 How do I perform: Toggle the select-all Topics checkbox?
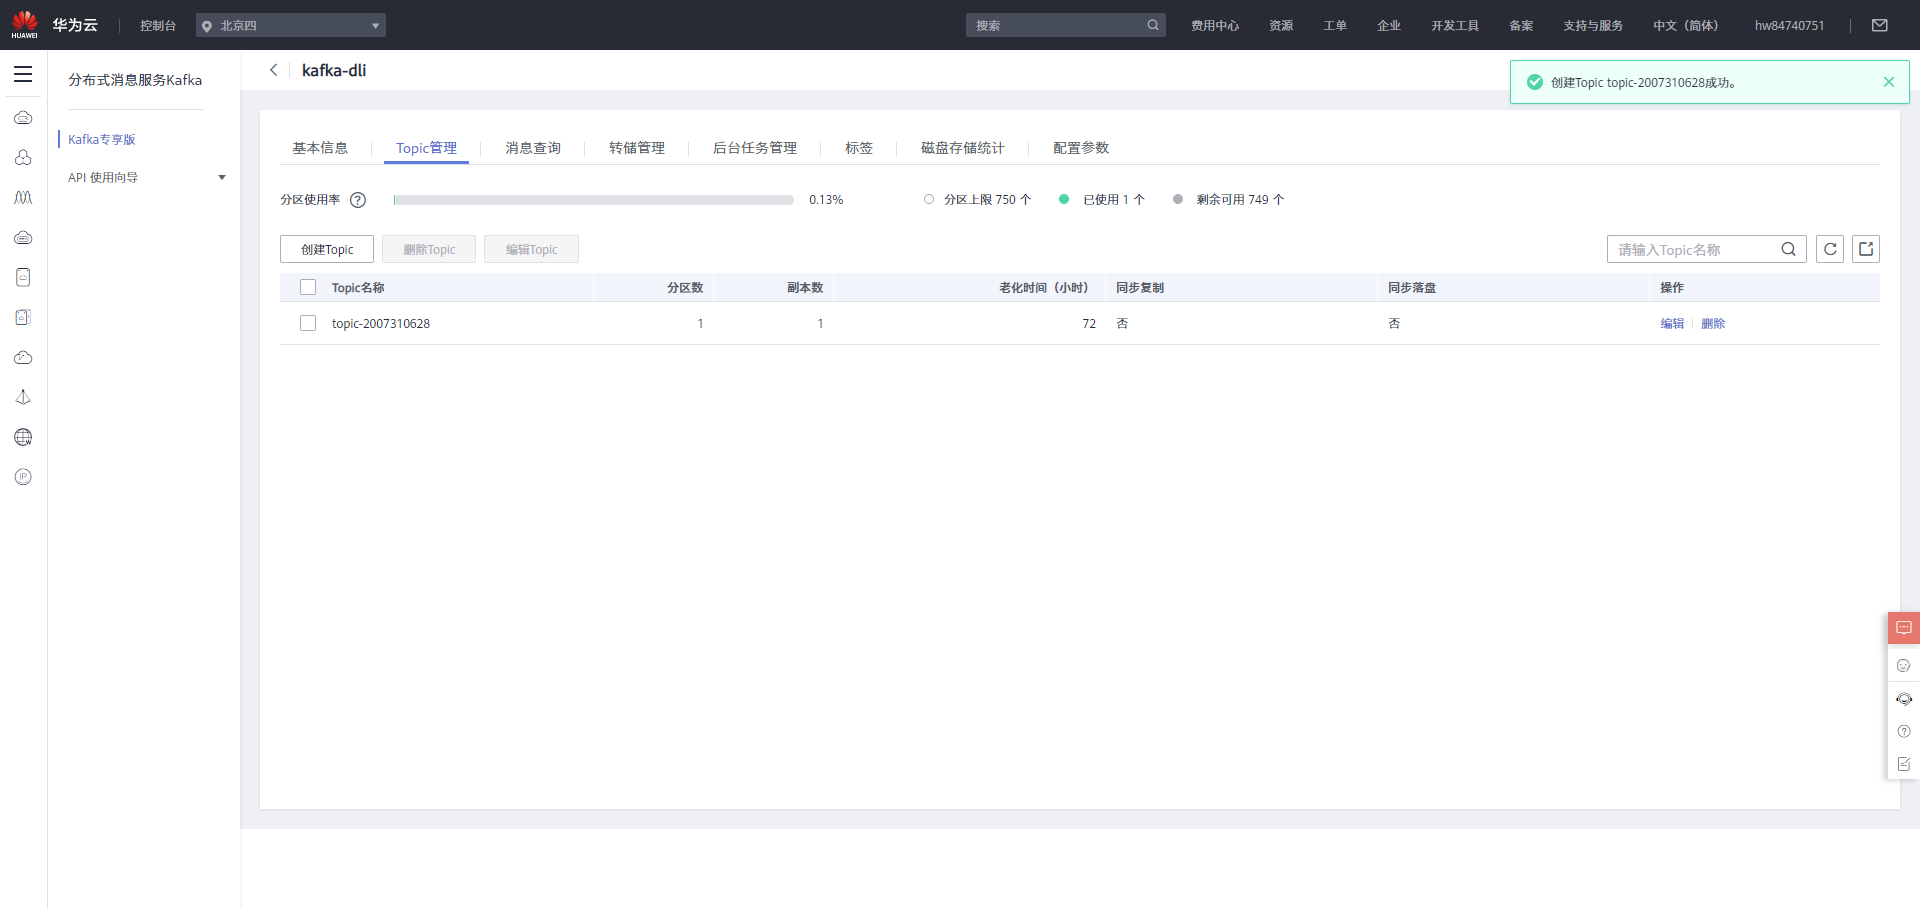point(308,287)
